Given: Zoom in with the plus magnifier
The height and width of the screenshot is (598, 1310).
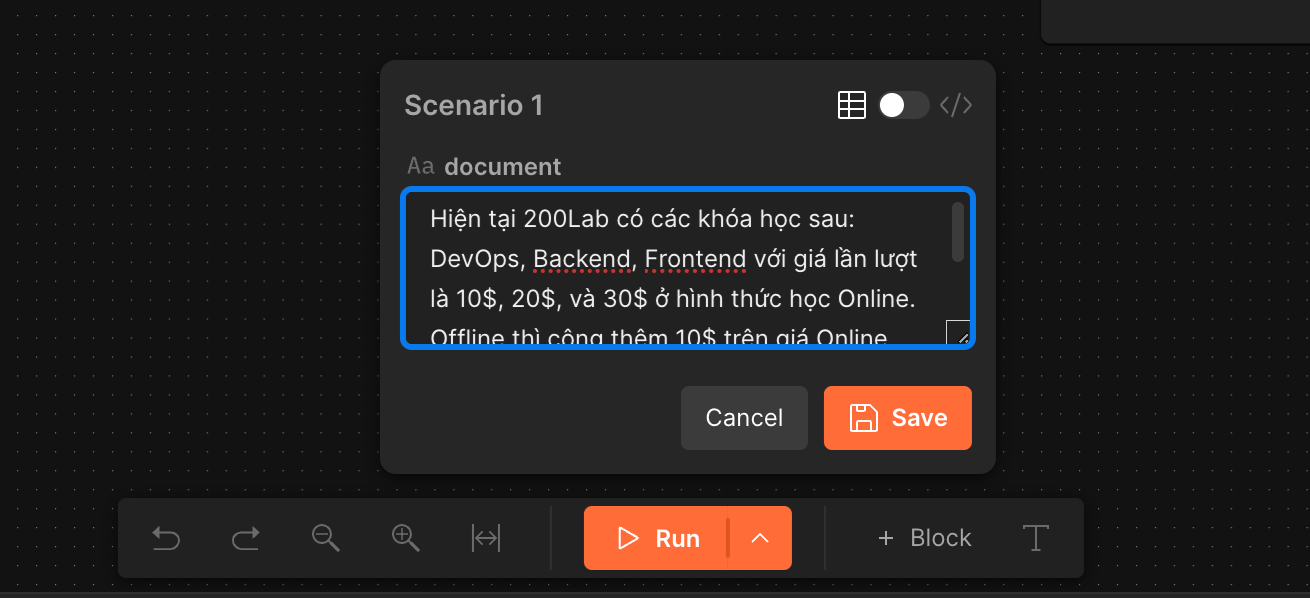Looking at the screenshot, I should pyautogui.click(x=405, y=538).
